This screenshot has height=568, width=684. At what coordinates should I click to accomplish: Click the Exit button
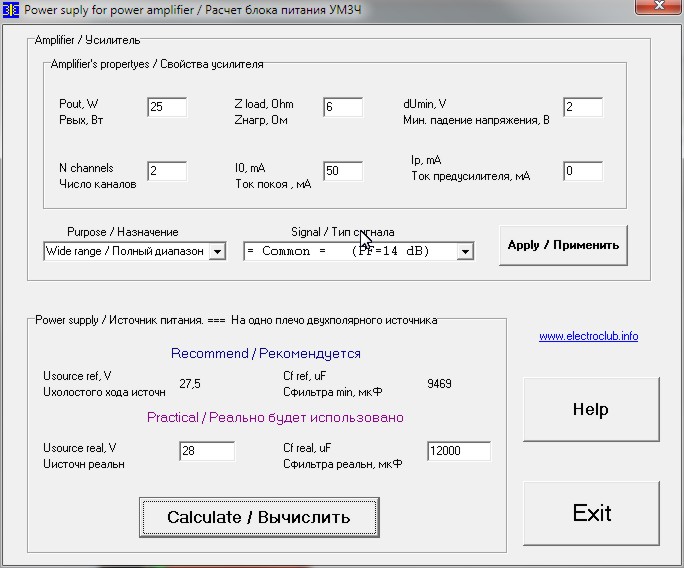tap(591, 513)
